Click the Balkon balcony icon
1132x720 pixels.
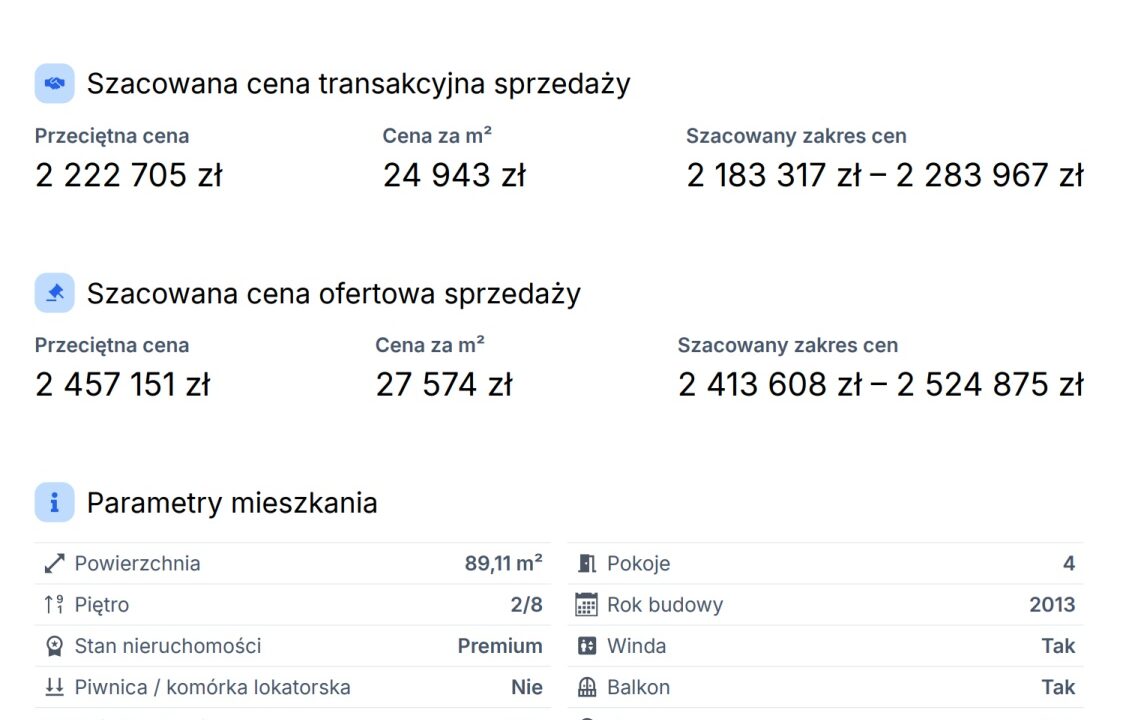[587, 687]
